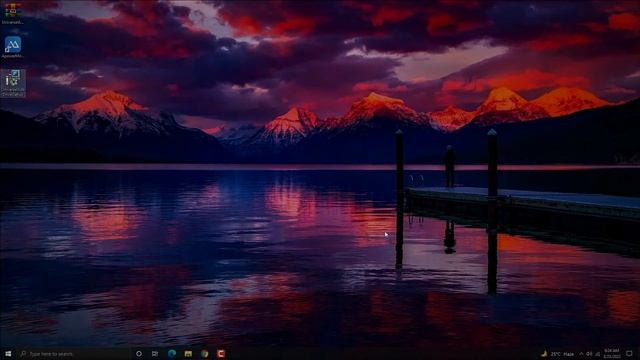Open Cortana circle icon in taskbar
The height and width of the screenshot is (360, 640).
coord(139,353)
